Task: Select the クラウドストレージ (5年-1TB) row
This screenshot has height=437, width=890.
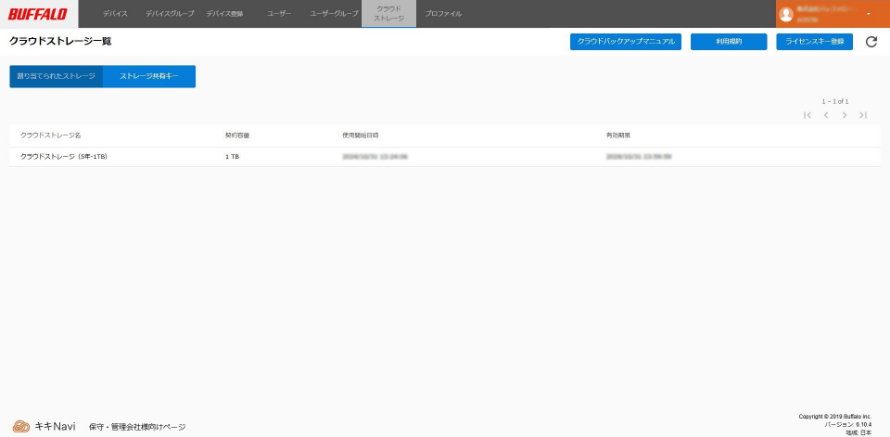Action: pyautogui.click(x=64, y=157)
